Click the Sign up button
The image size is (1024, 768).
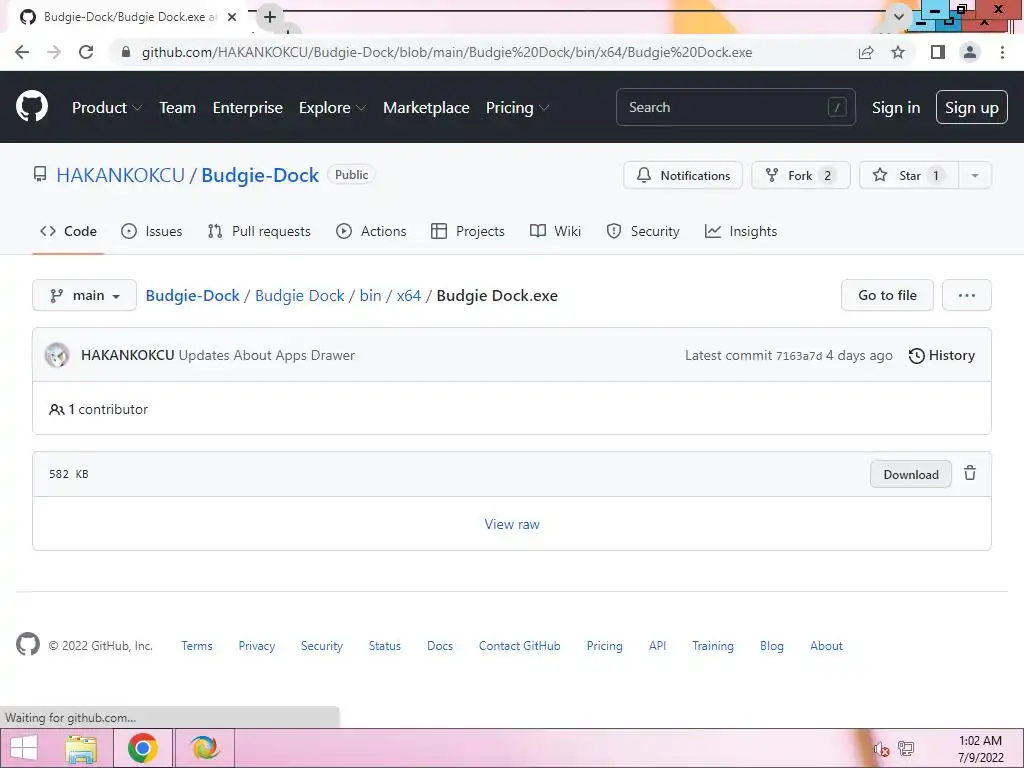pyautogui.click(x=971, y=107)
